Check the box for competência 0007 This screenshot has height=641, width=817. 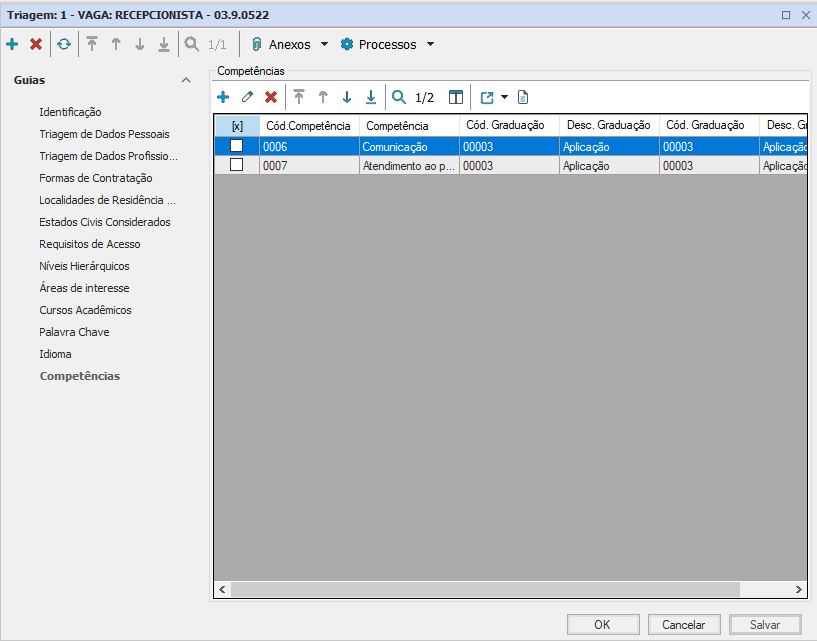pyautogui.click(x=237, y=165)
